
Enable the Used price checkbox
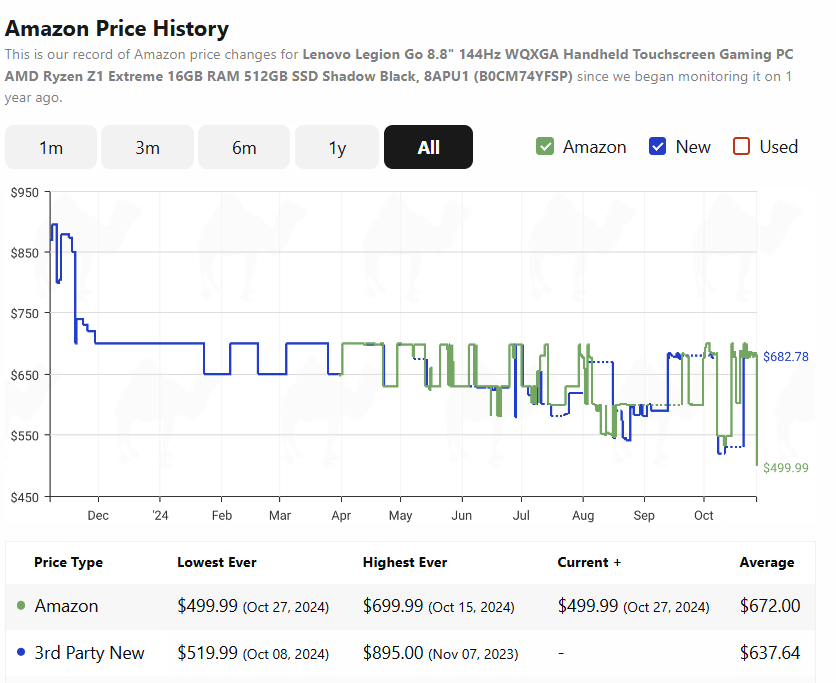tap(742, 147)
